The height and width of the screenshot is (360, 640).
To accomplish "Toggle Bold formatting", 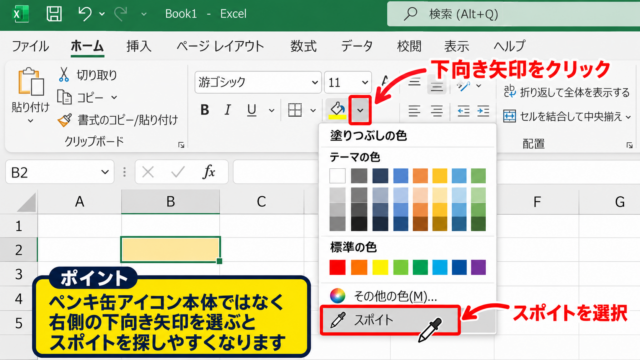I will tap(205, 110).
